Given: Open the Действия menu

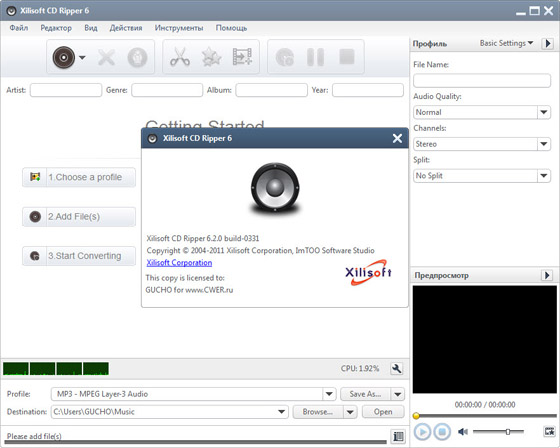Looking at the screenshot, I should (126, 28).
